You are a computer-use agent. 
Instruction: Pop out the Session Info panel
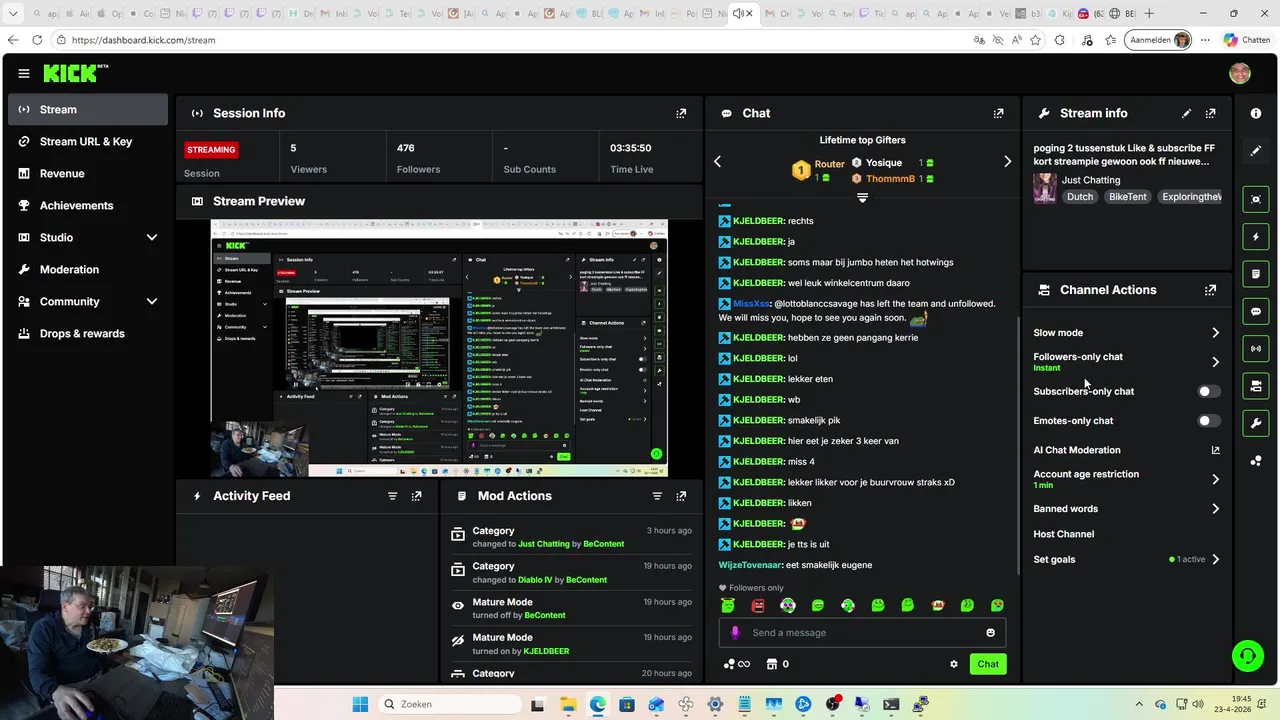coord(681,114)
